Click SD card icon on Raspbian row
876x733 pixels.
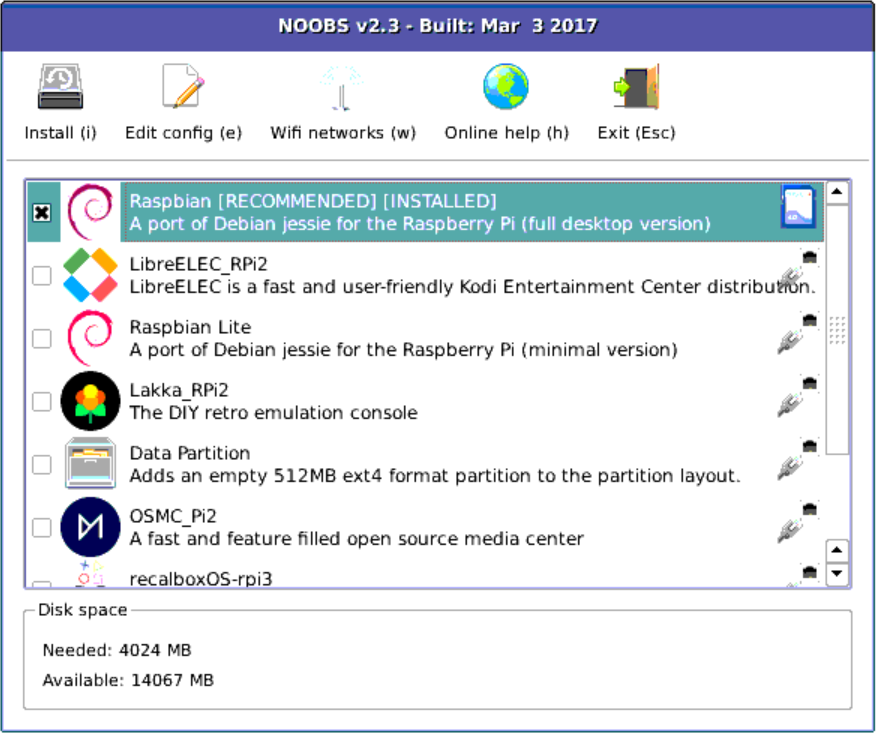pyautogui.click(x=798, y=208)
